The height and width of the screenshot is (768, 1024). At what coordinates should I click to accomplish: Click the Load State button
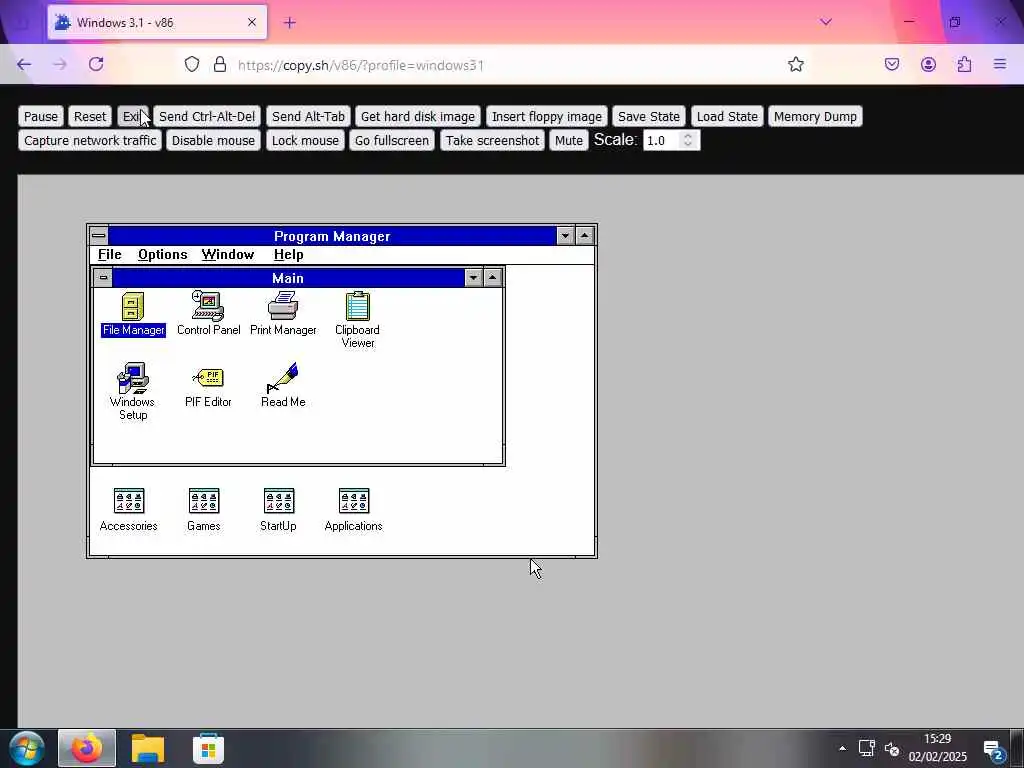pyautogui.click(x=727, y=116)
